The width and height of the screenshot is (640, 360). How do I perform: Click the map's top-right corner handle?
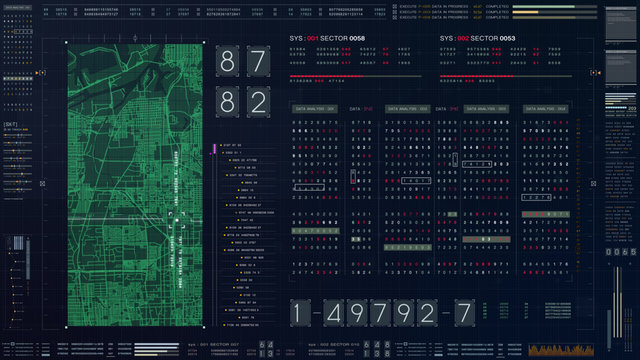[204, 42]
